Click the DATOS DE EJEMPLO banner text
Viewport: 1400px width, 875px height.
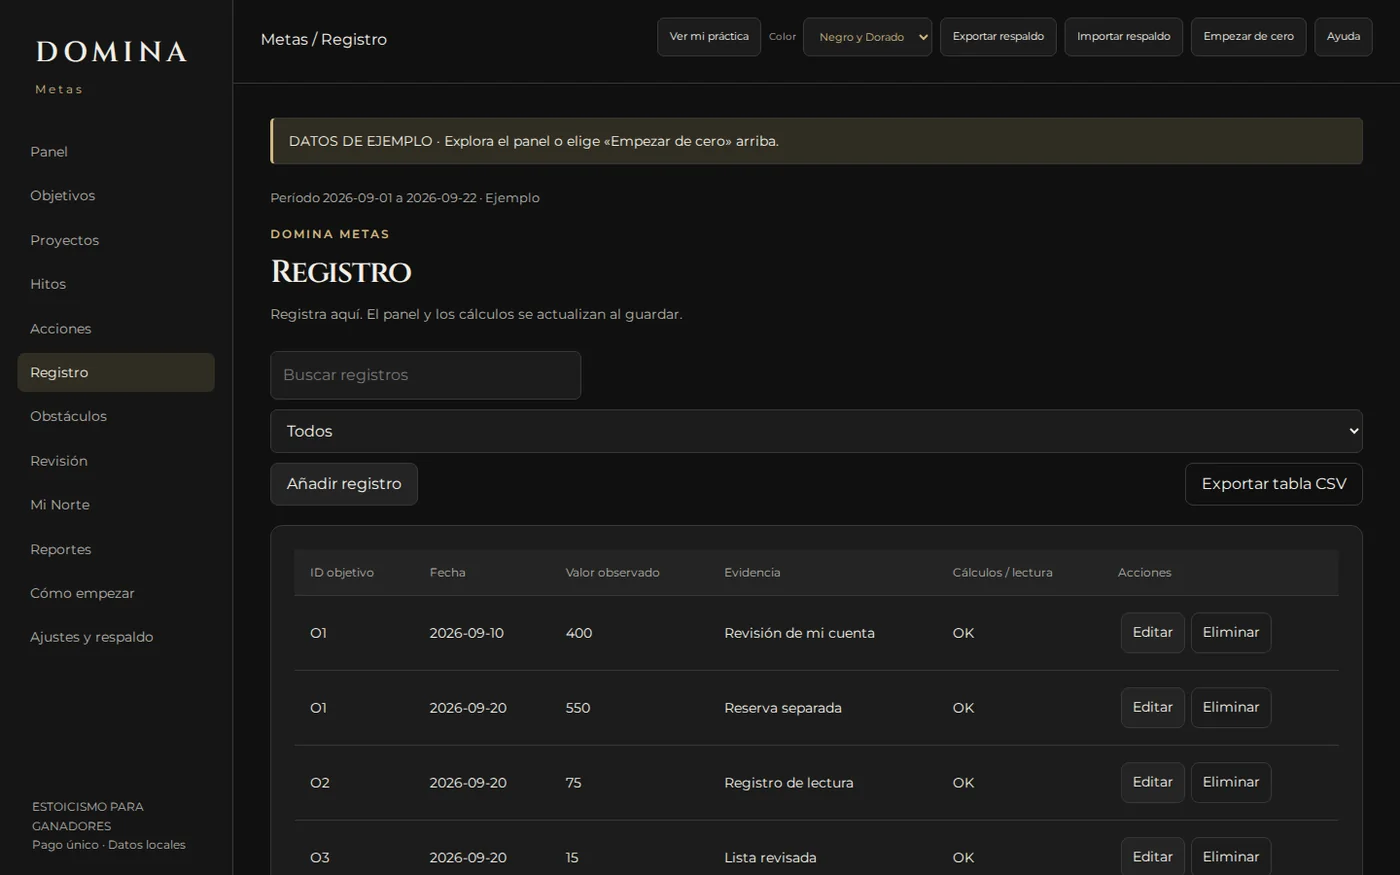(534, 141)
